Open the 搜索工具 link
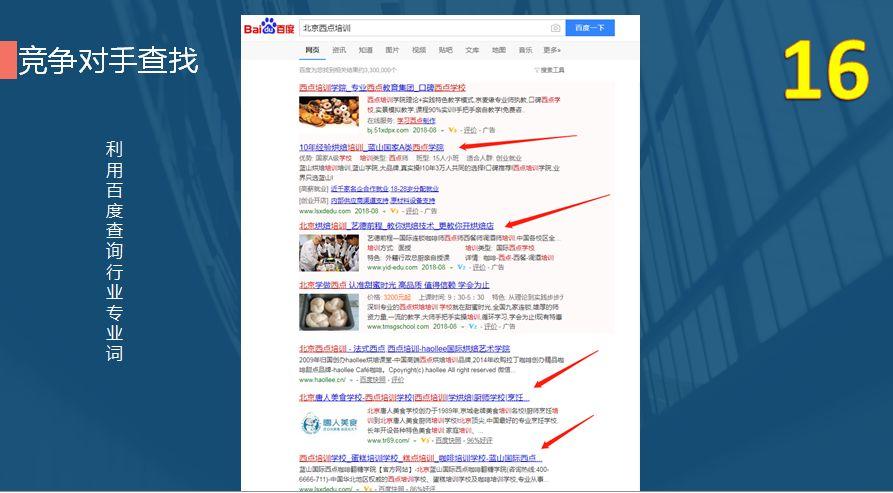 click(x=552, y=70)
